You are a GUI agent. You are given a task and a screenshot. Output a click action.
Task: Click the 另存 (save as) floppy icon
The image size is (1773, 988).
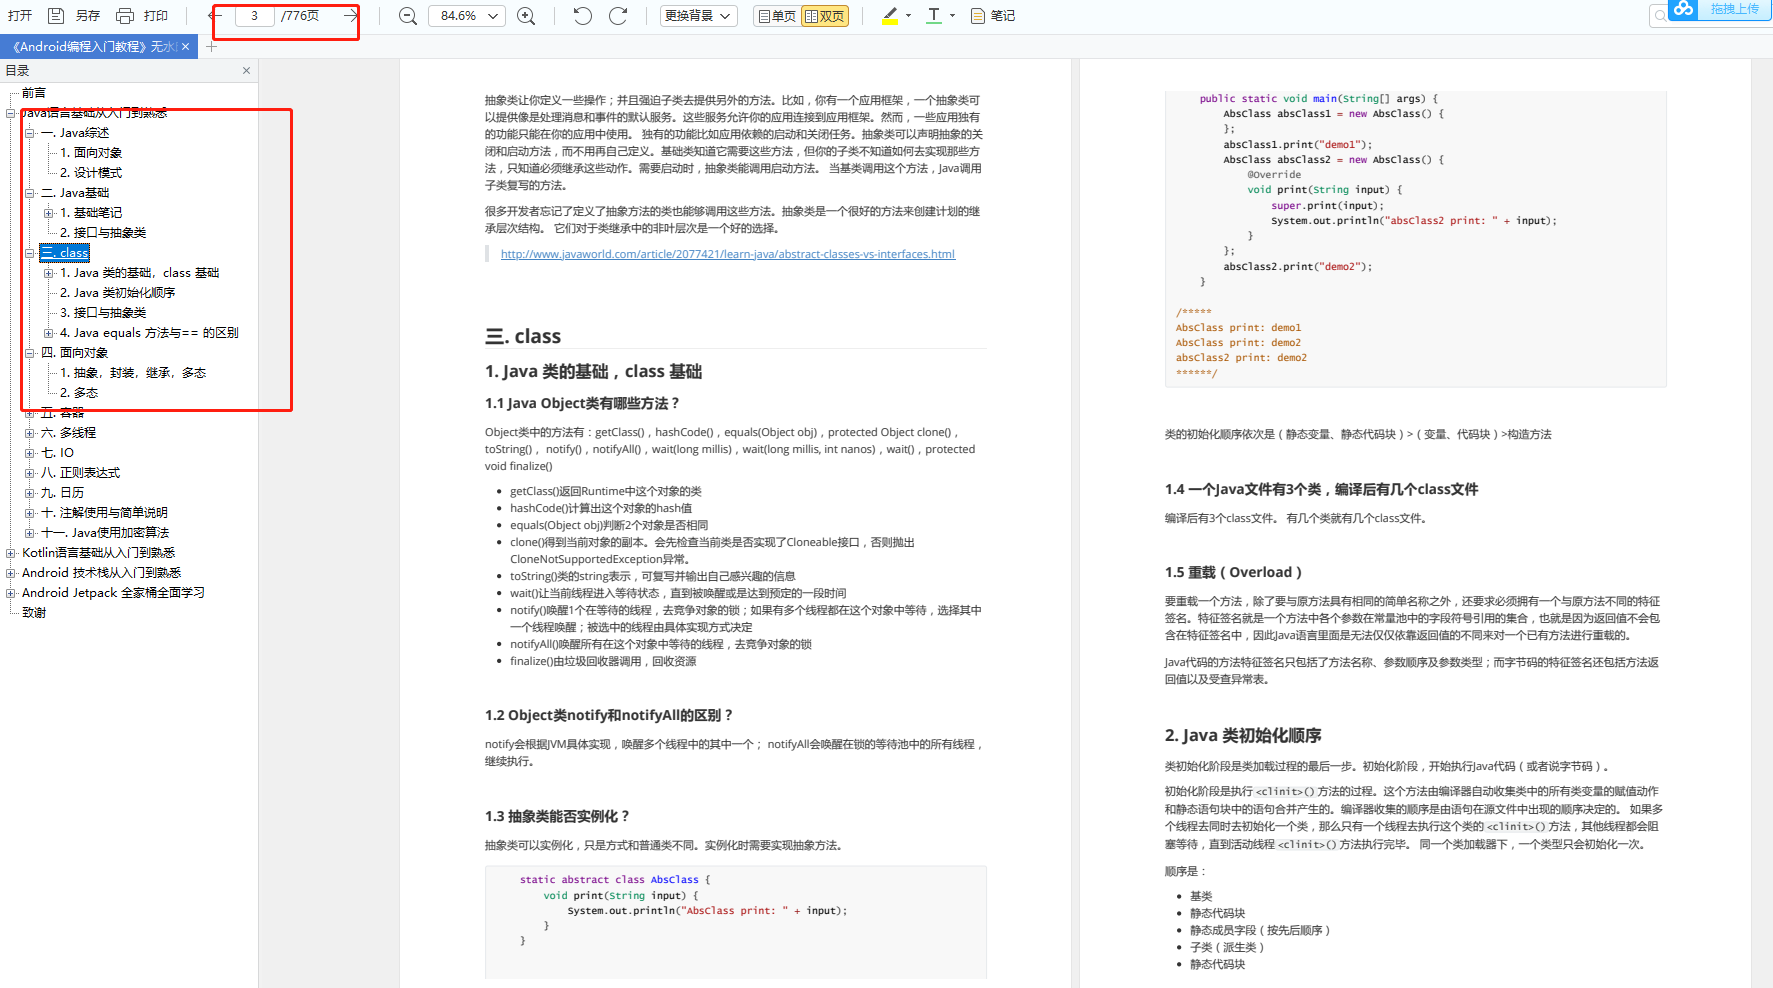click(56, 16)
